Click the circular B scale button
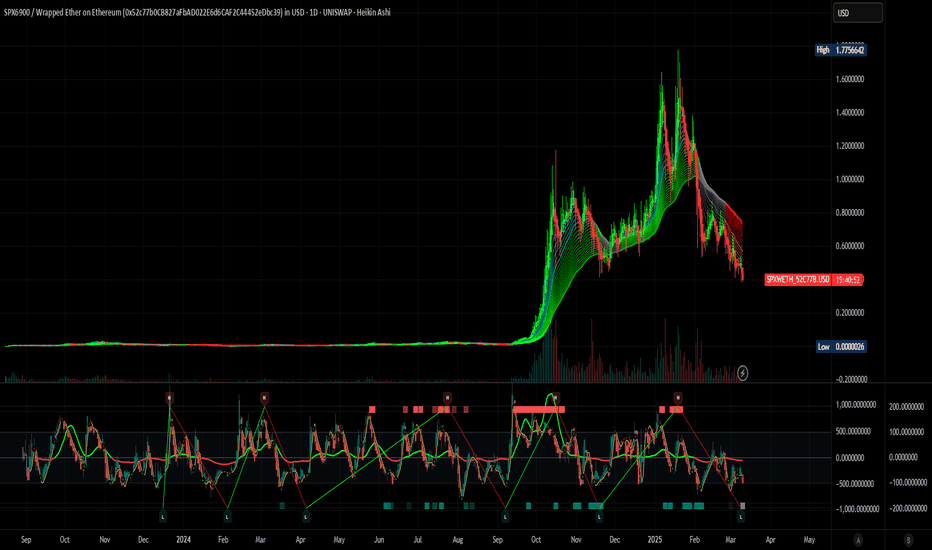Screen dimensions: 932x550 coord(908,540)
